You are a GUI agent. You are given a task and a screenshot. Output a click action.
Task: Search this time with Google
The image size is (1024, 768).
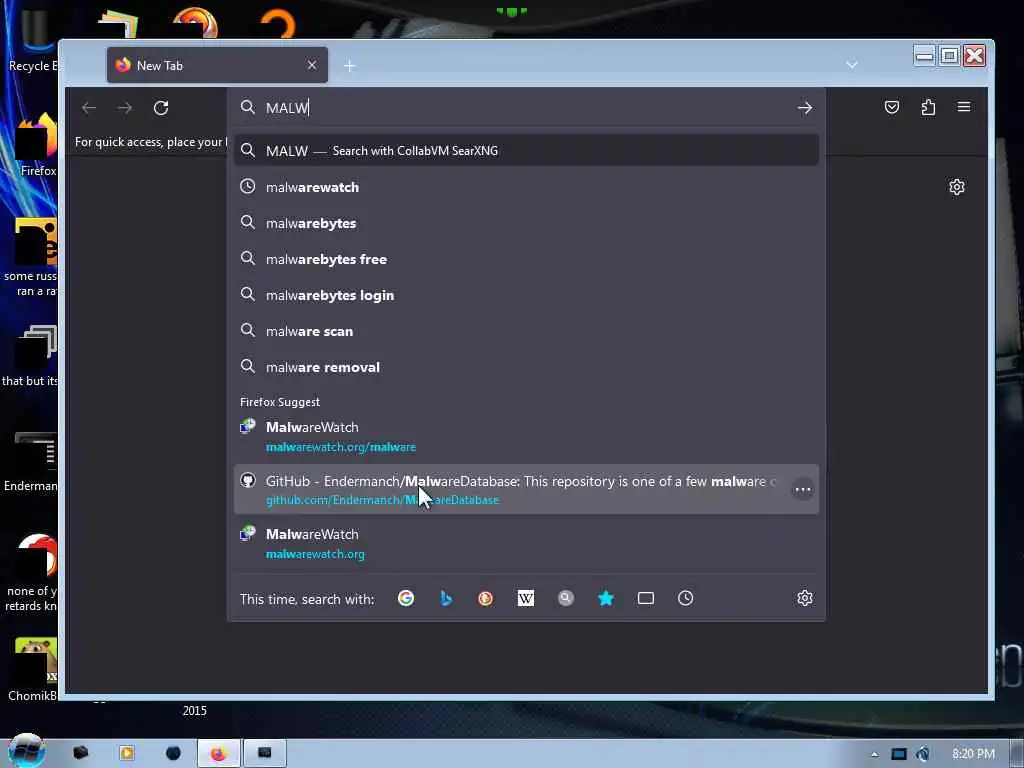click(406, 598)
